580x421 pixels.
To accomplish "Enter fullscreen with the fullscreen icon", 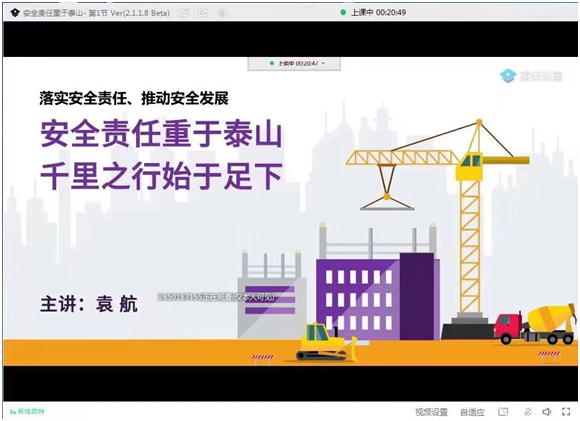I will (566, 411).
